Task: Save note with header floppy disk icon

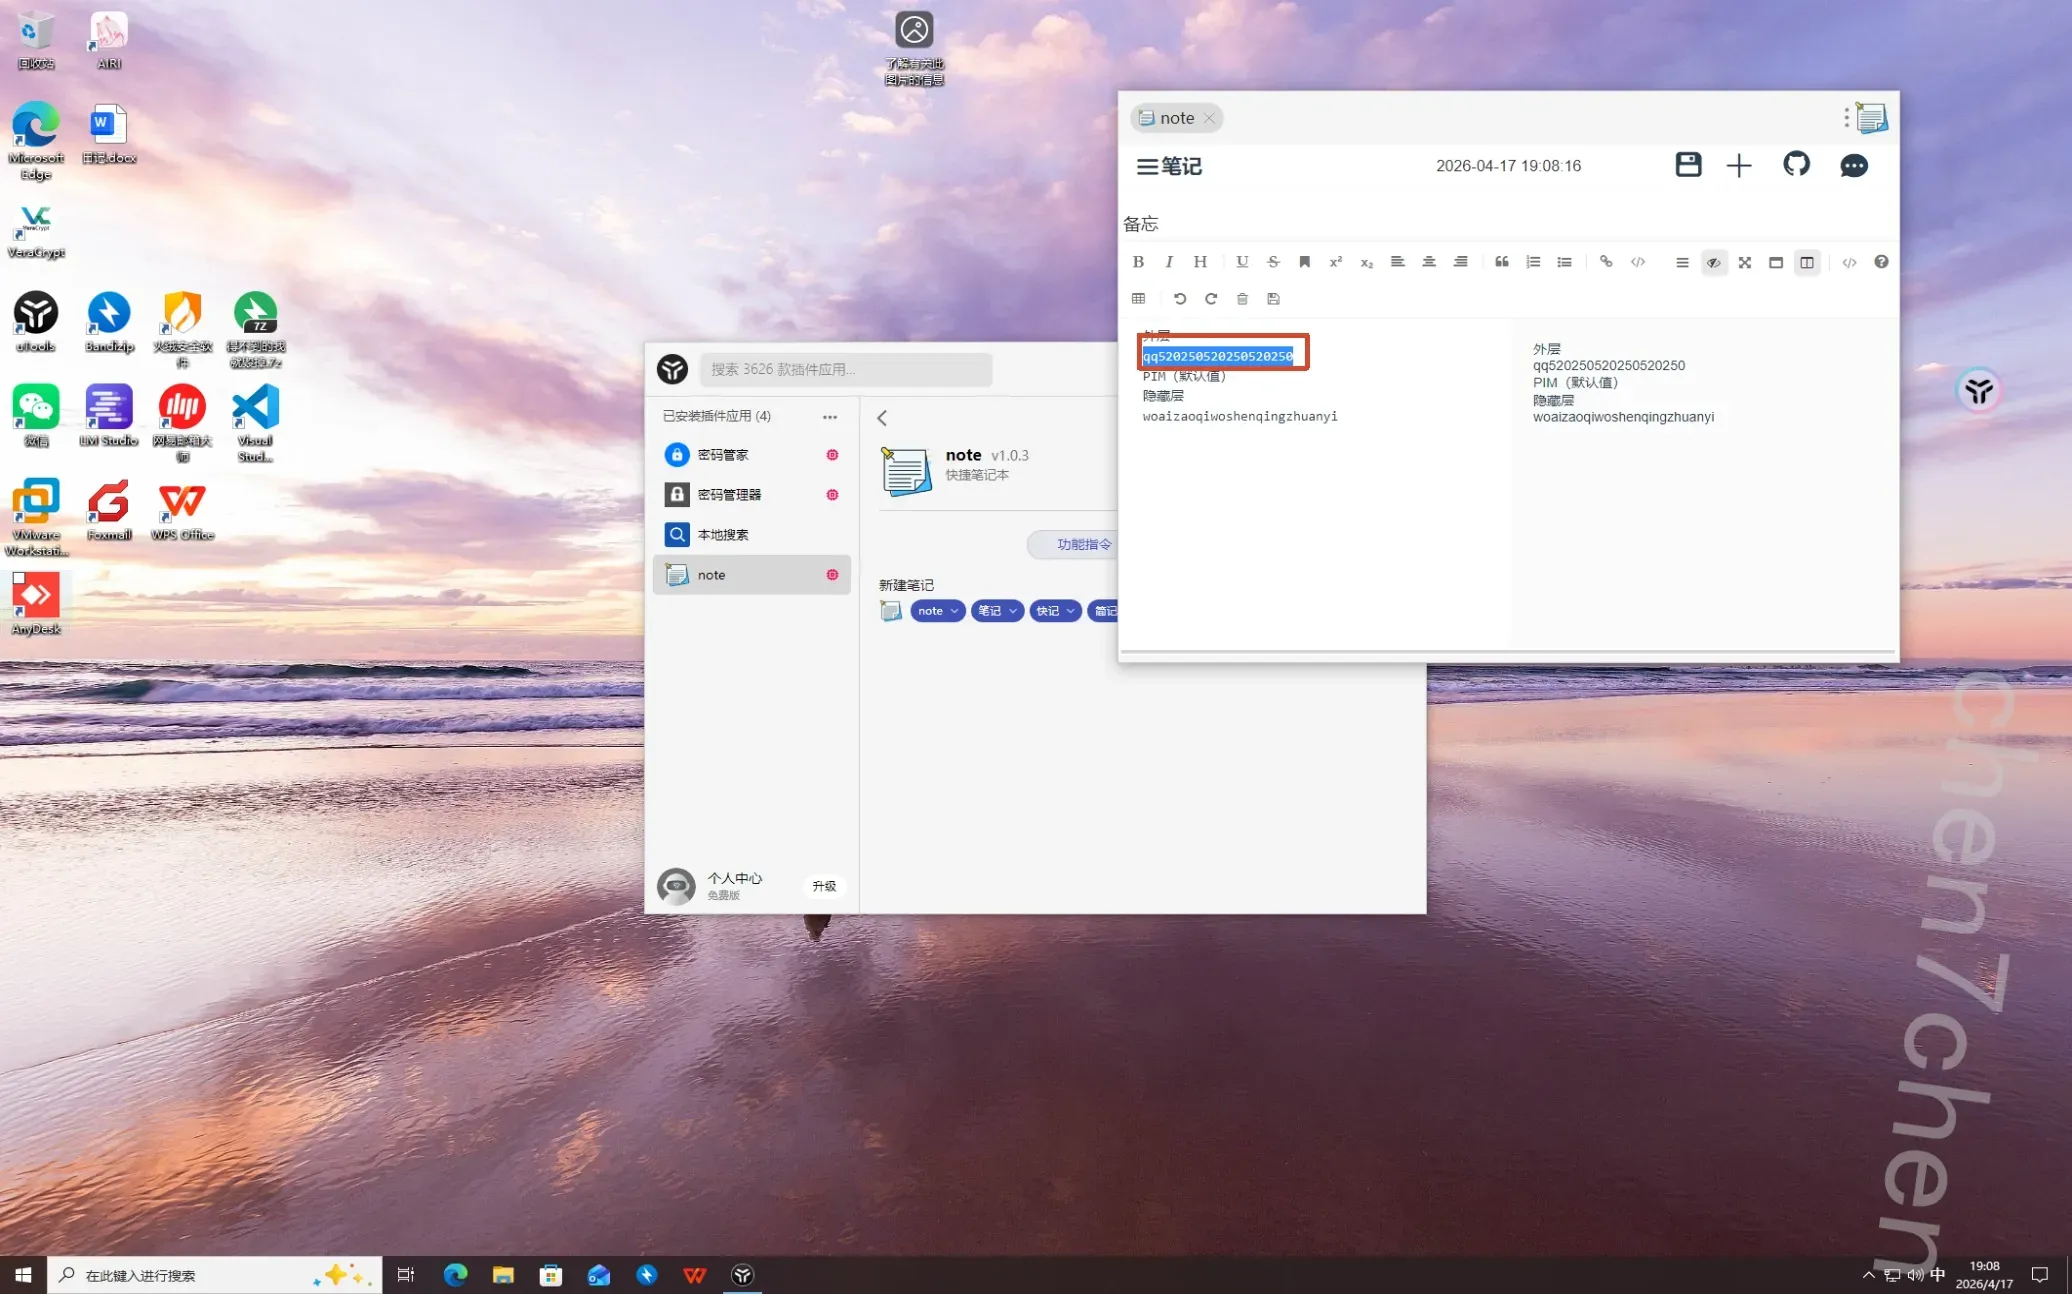Action: coord(1688,165)
